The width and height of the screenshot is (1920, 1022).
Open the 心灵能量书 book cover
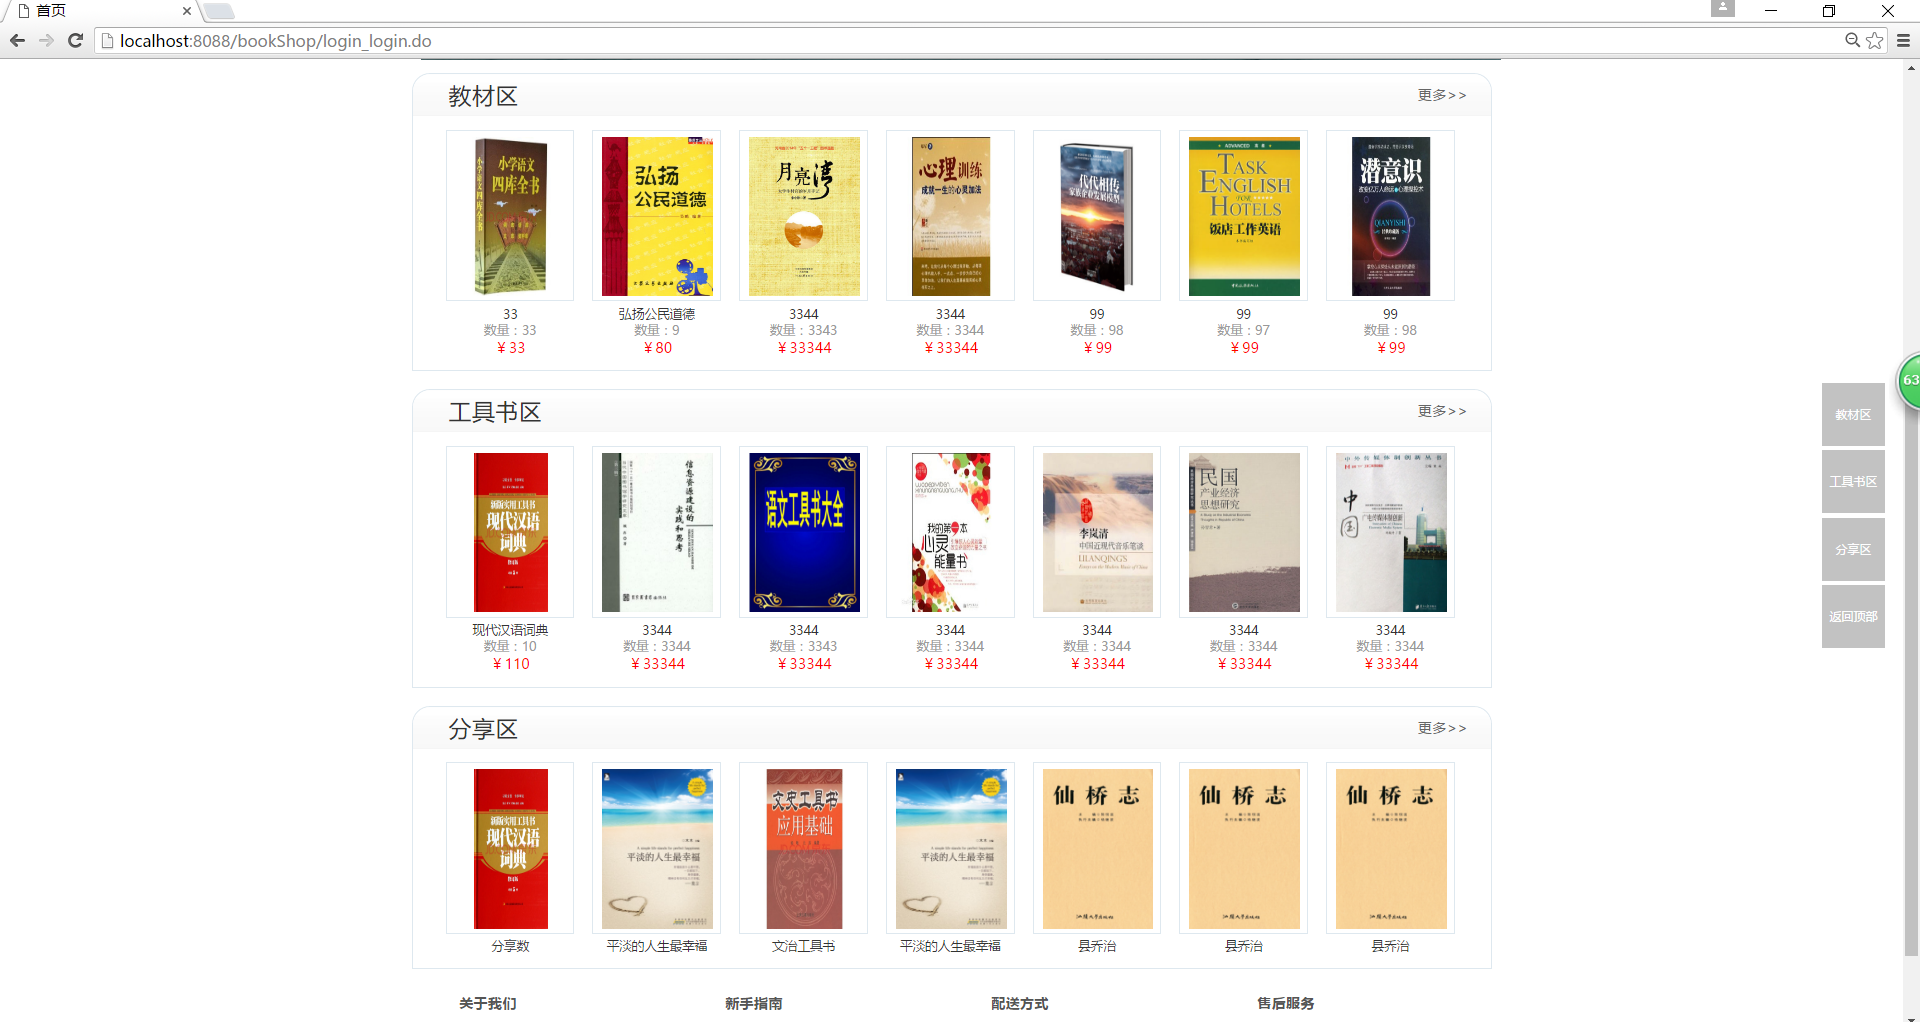click(x=950, y=532)
